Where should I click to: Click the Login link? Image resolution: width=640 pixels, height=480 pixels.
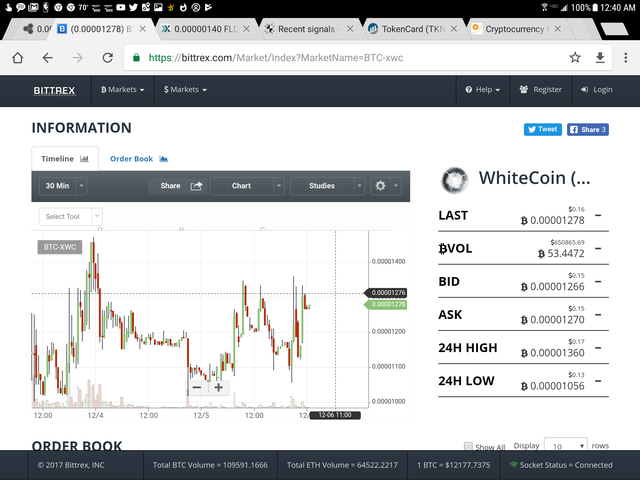pyautogui.click(x=597, y=89)
